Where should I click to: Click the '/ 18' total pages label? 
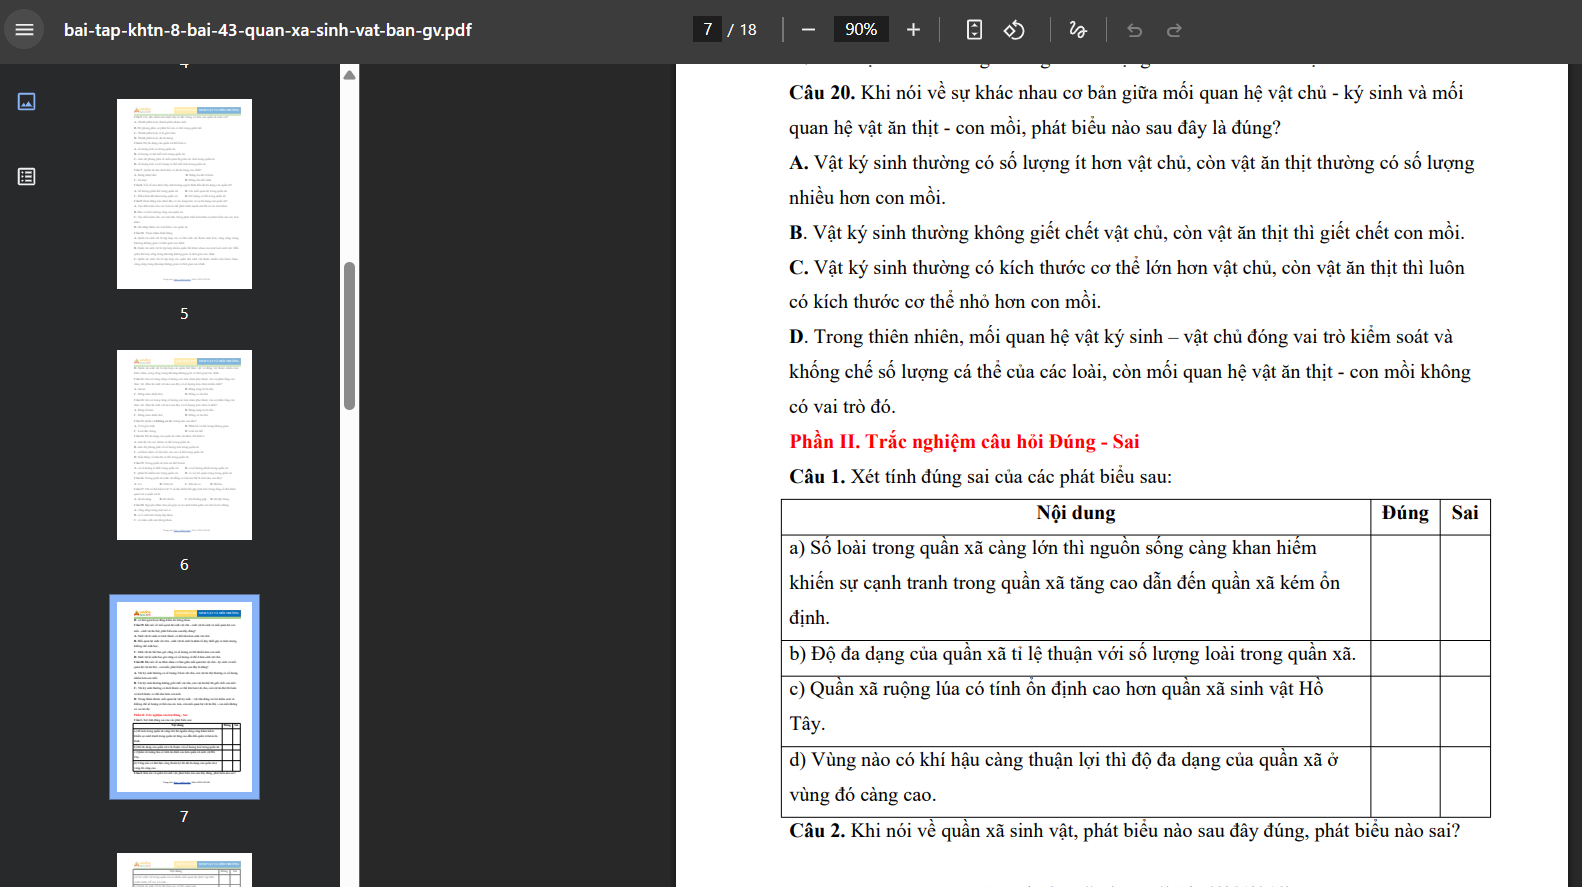click(x=742, y=30)
